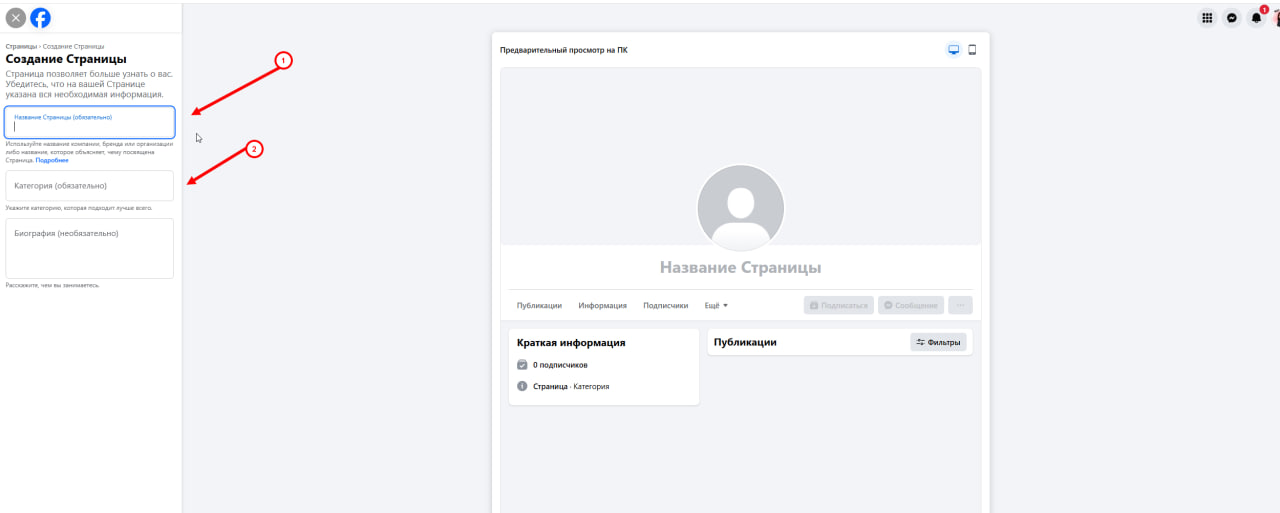Open the Категория field
The width and height of the screenshot is (1280, 513).
pos(90,186)
